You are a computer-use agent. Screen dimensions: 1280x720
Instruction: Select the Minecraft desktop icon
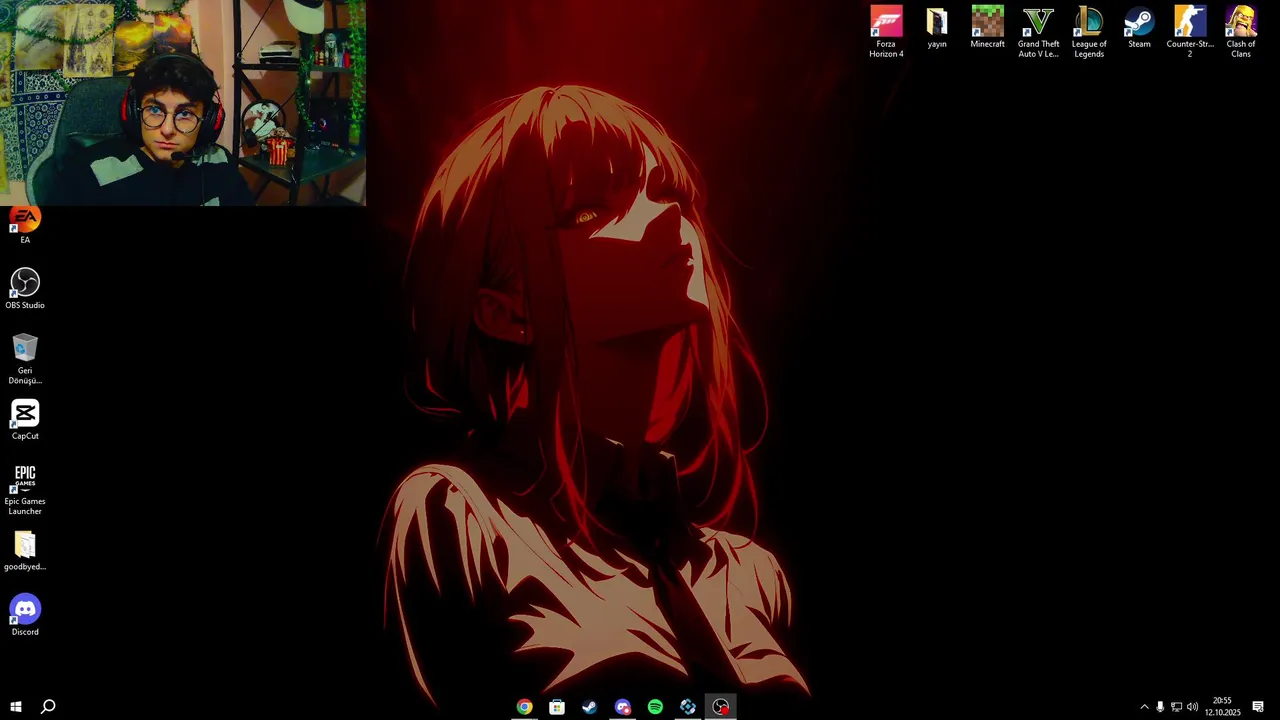(x=987, y=28)
